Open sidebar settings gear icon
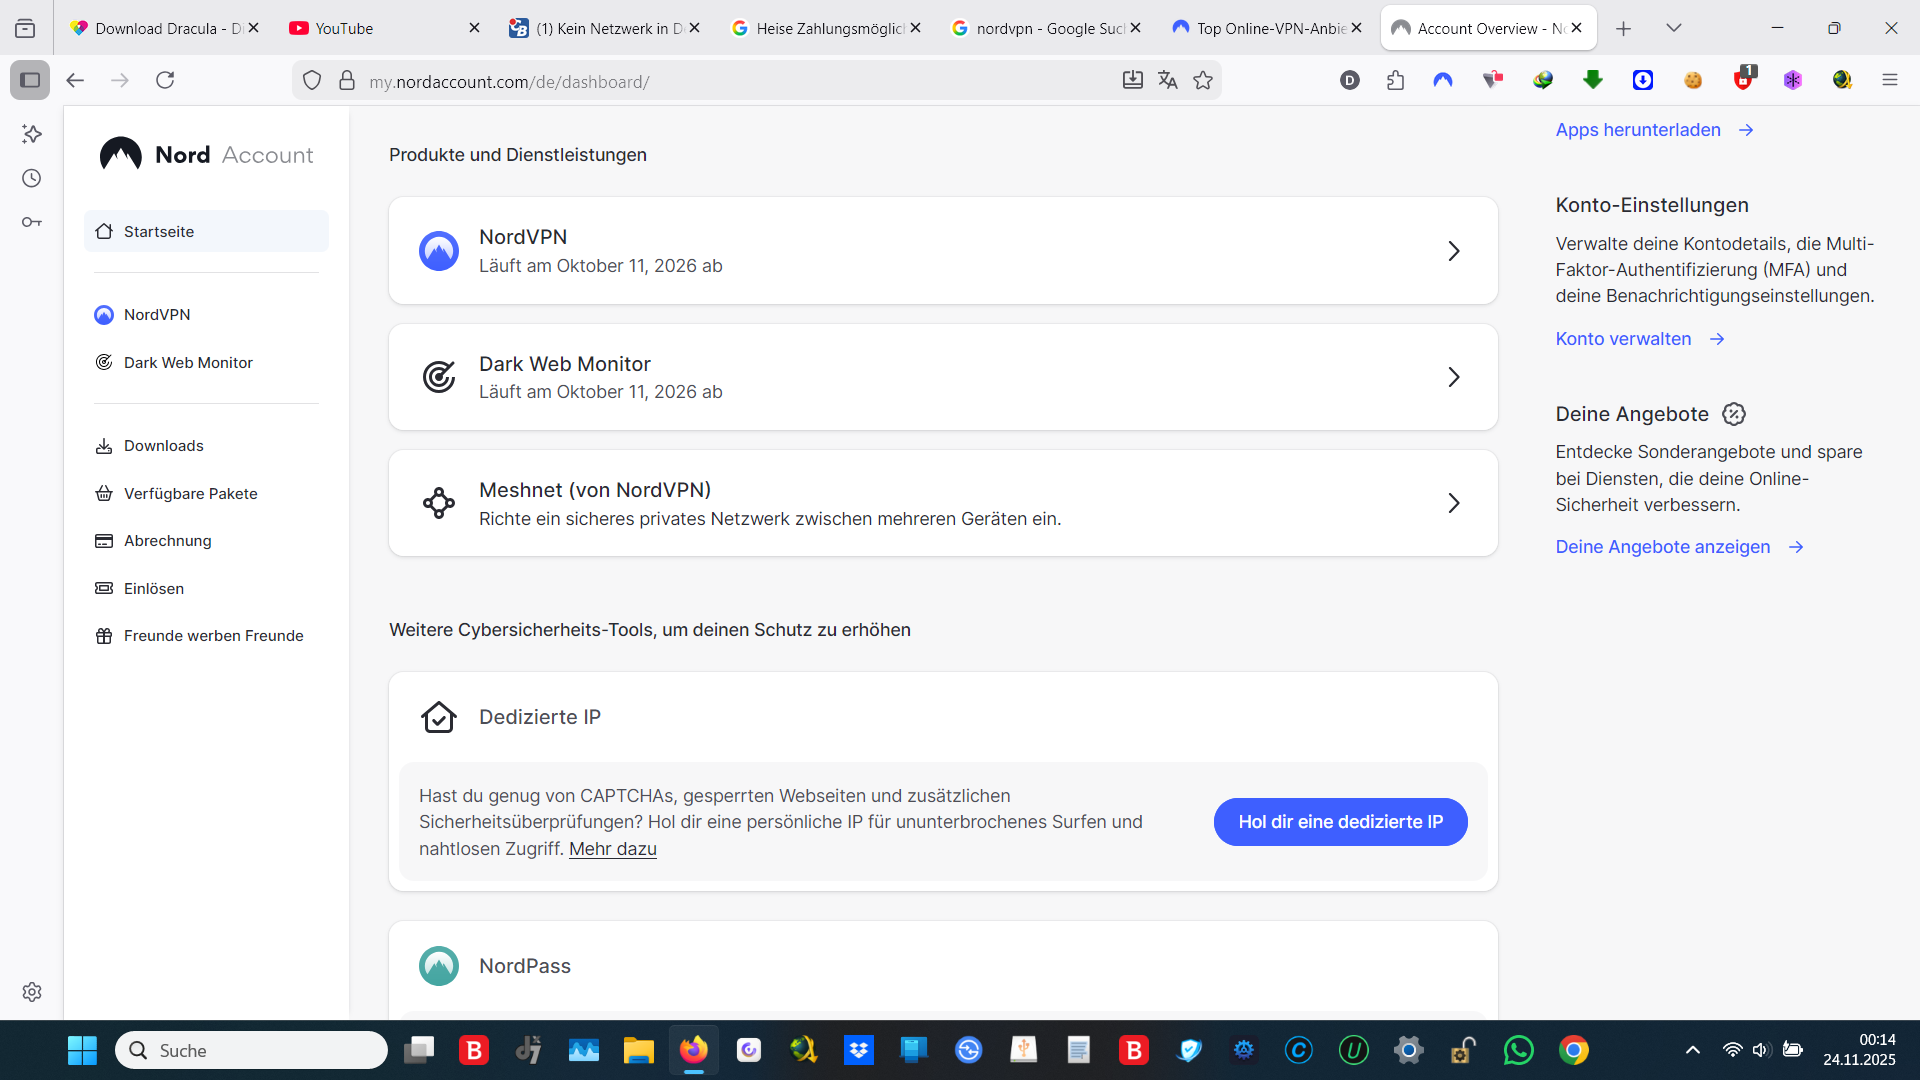 click(x=32, y=992)
